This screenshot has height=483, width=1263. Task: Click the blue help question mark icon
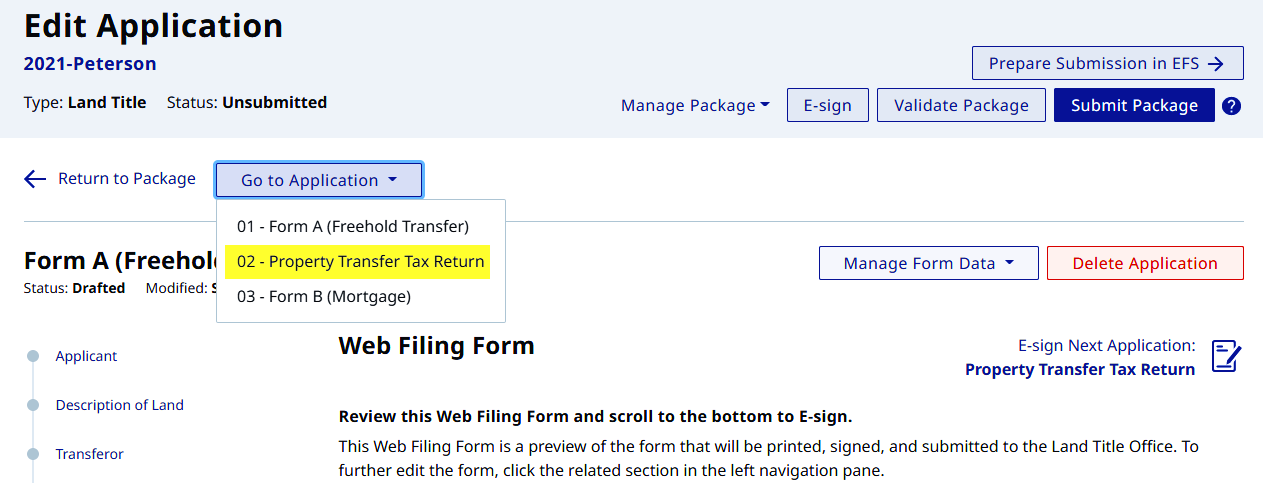click(x=1231, y=106)
